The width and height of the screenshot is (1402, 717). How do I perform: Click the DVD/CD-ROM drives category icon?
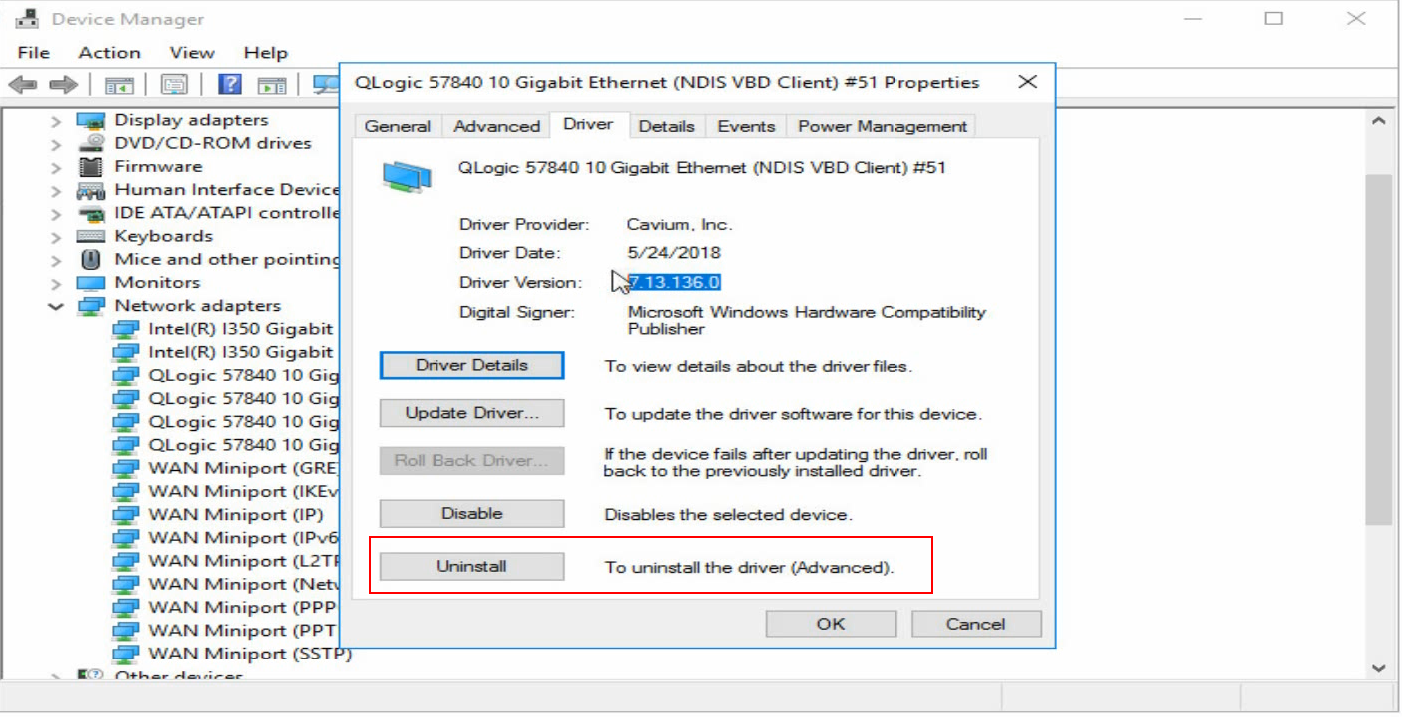(x=91, y=143)
